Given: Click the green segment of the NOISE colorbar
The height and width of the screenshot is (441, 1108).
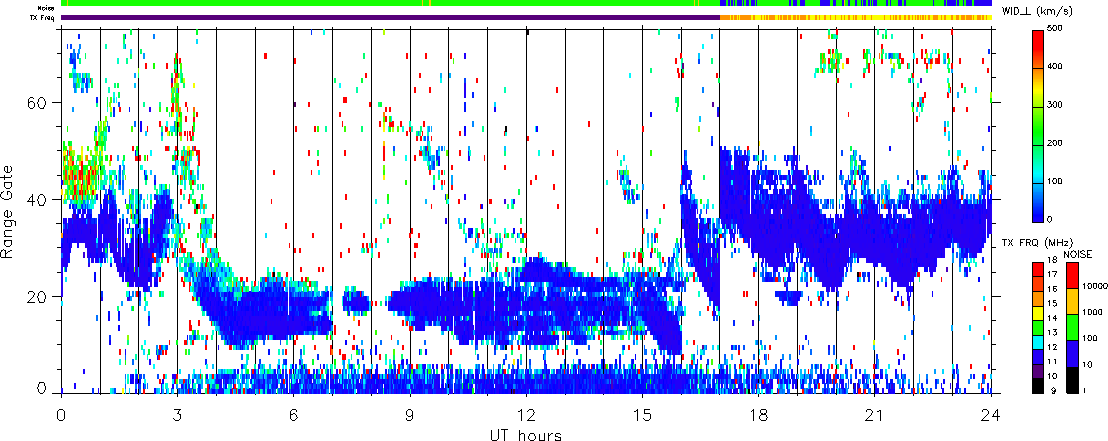Looking at the screenshot, I should point(1071,328).
